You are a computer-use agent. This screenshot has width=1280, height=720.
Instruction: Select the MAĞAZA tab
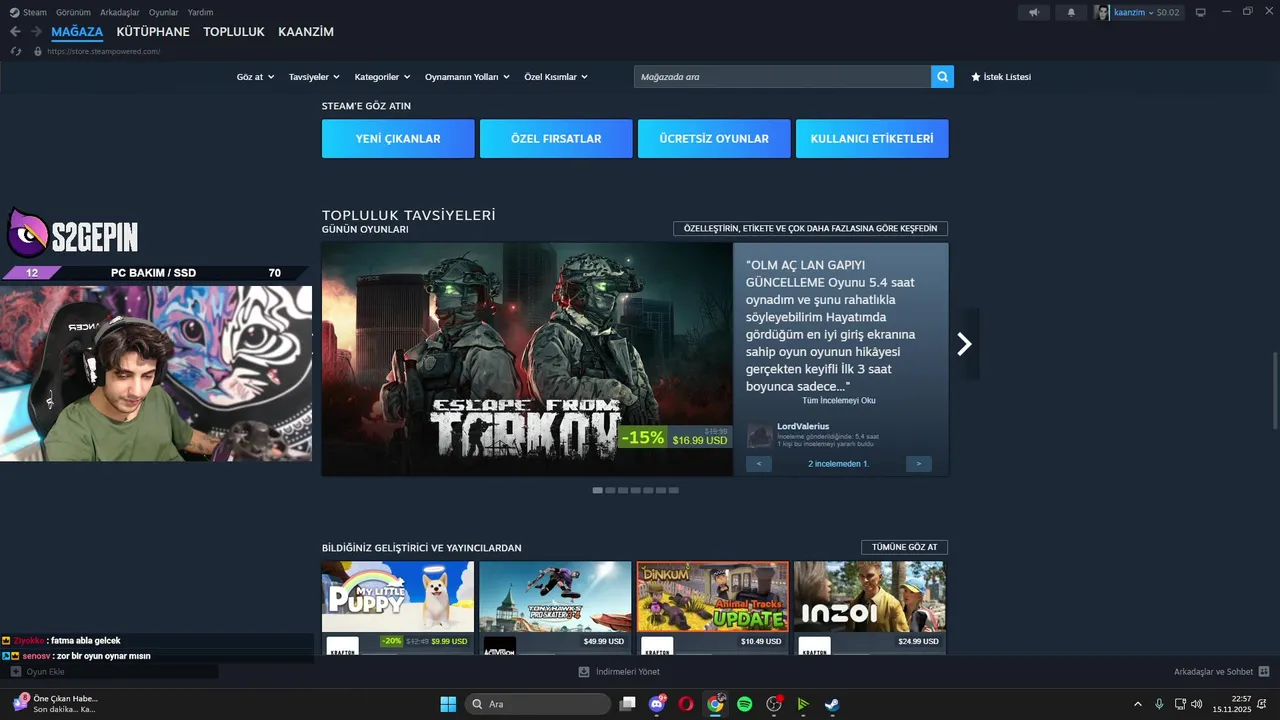(x=77, y=32)
